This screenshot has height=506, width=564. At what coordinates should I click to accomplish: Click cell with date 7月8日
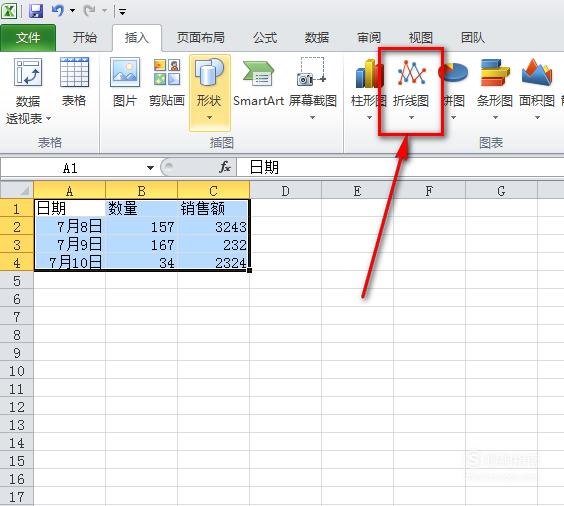(x=69, y=226)
